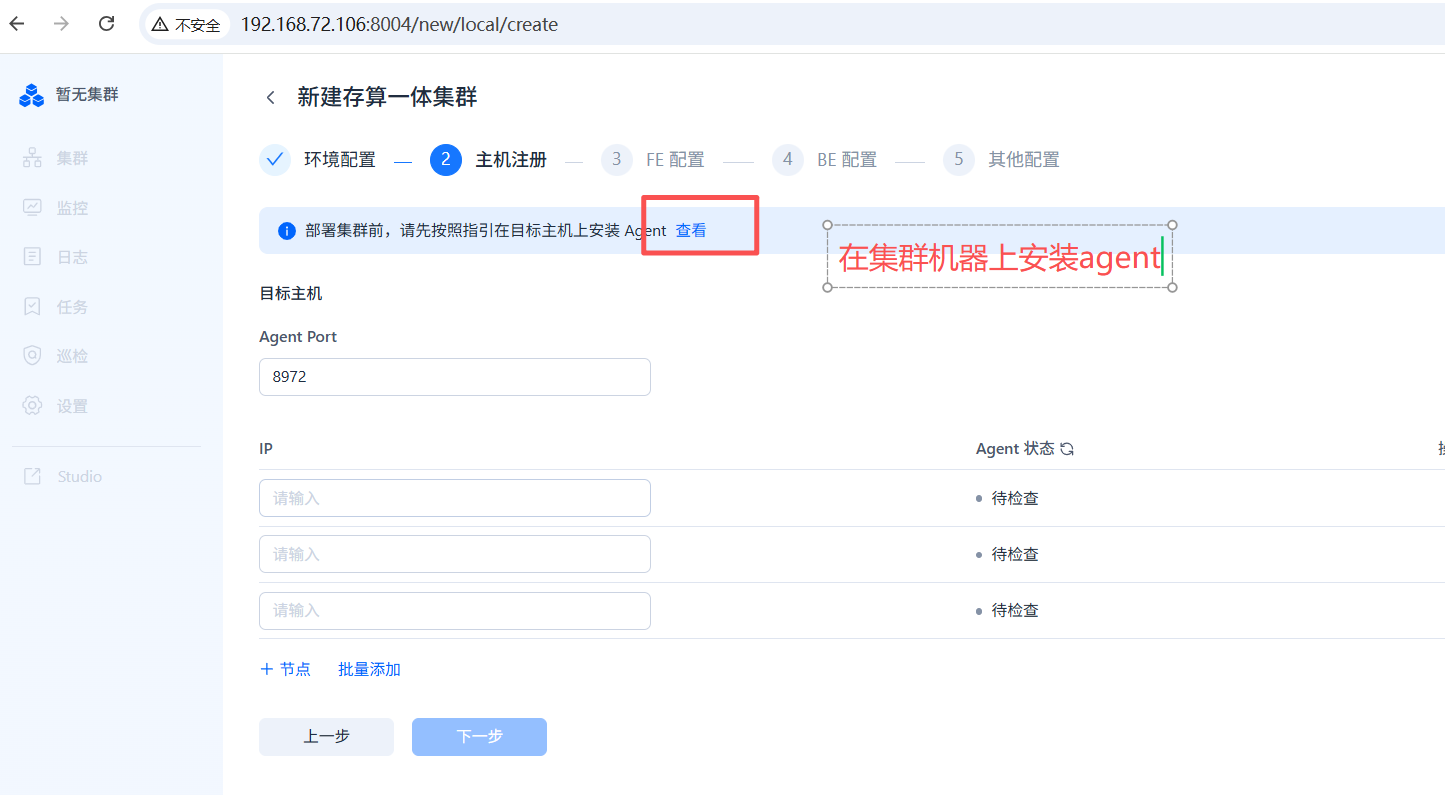This screenshot has width=1445, height=795.
Task: Click the Studio external link icon
Action: [32, 476]
